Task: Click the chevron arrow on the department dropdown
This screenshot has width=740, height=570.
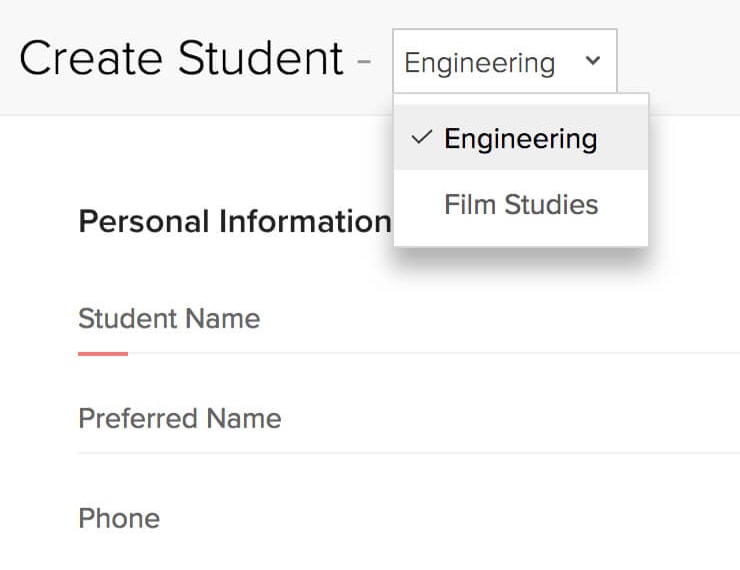Action: click(592, 60)
